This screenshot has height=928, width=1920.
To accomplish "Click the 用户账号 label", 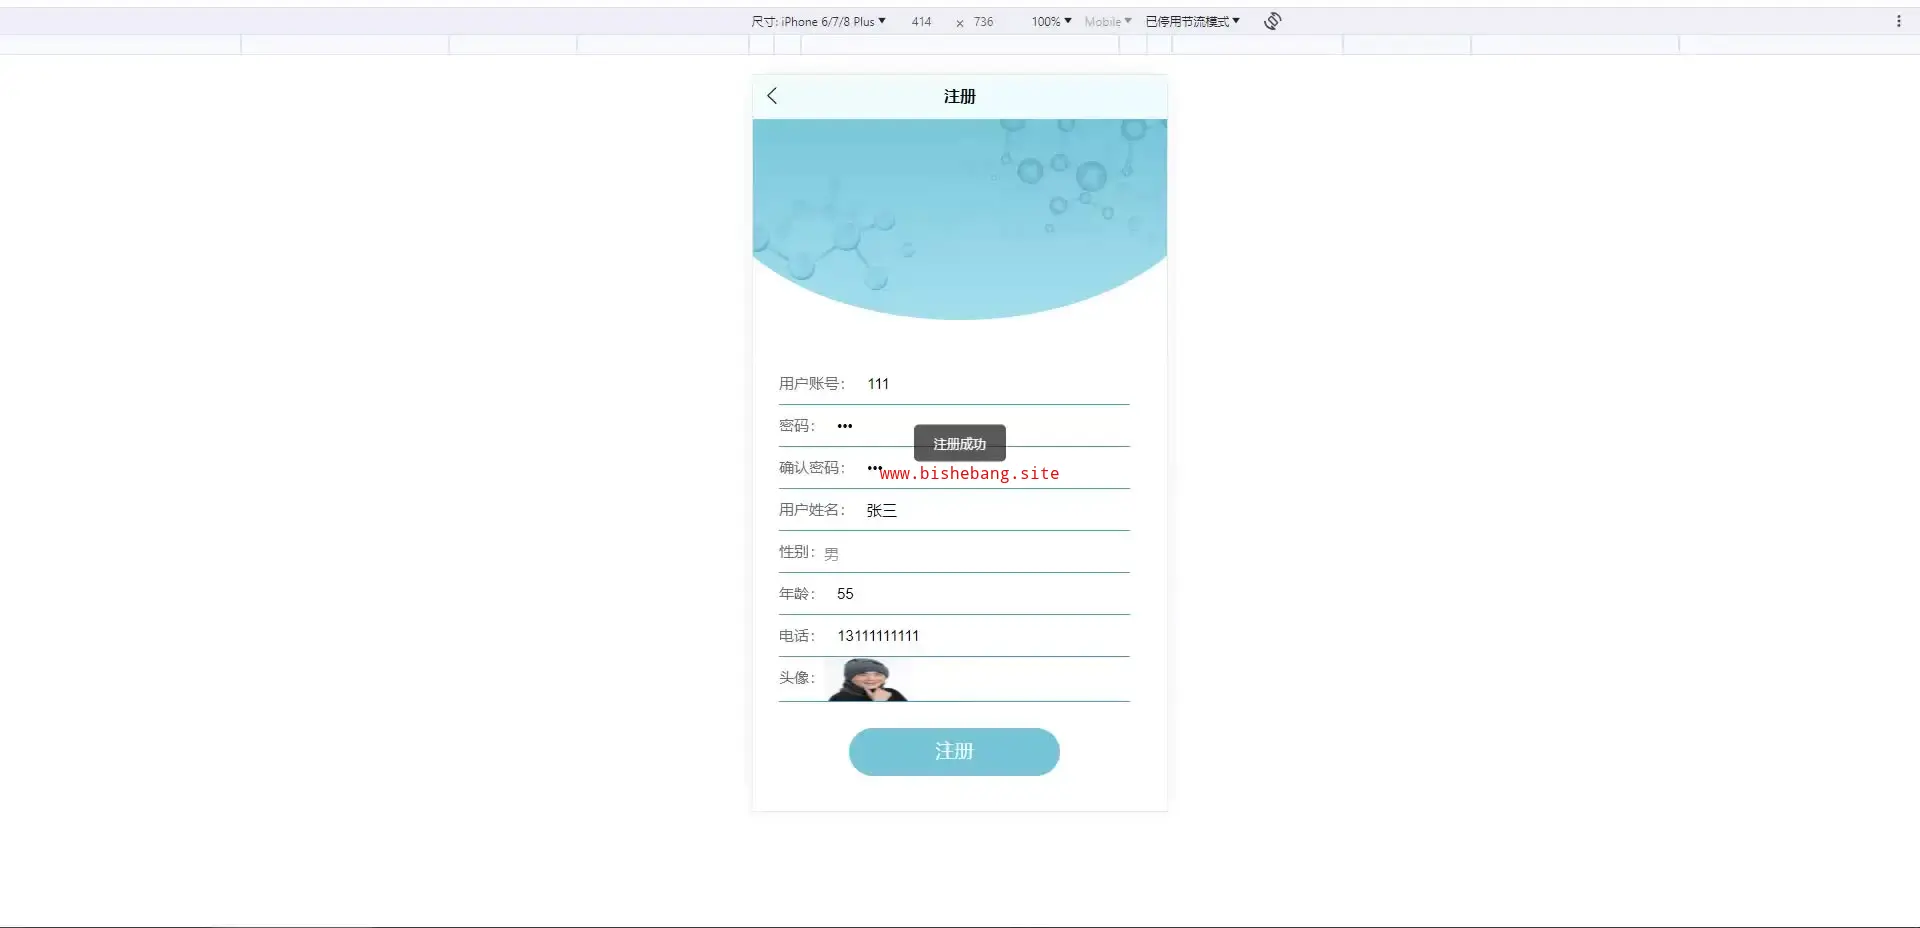I will pos(812,384).
